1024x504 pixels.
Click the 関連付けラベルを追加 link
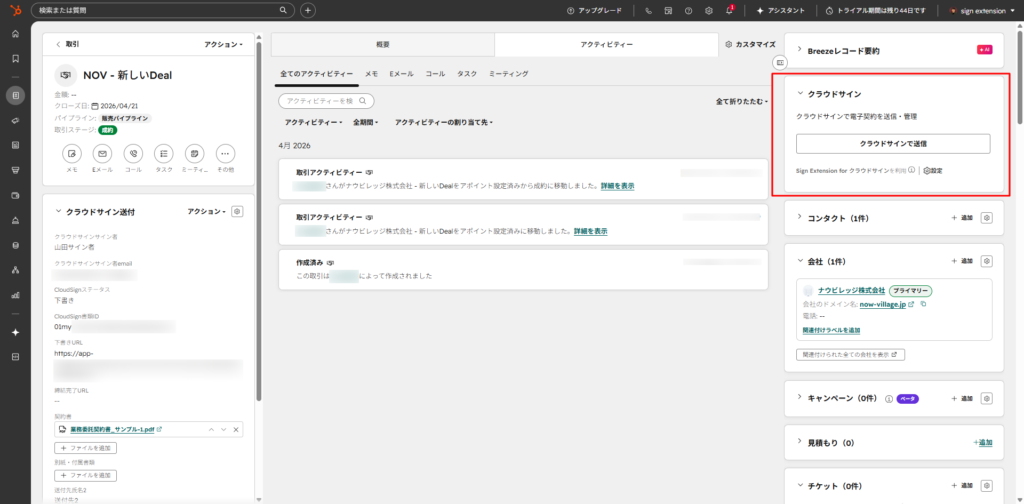831,330
